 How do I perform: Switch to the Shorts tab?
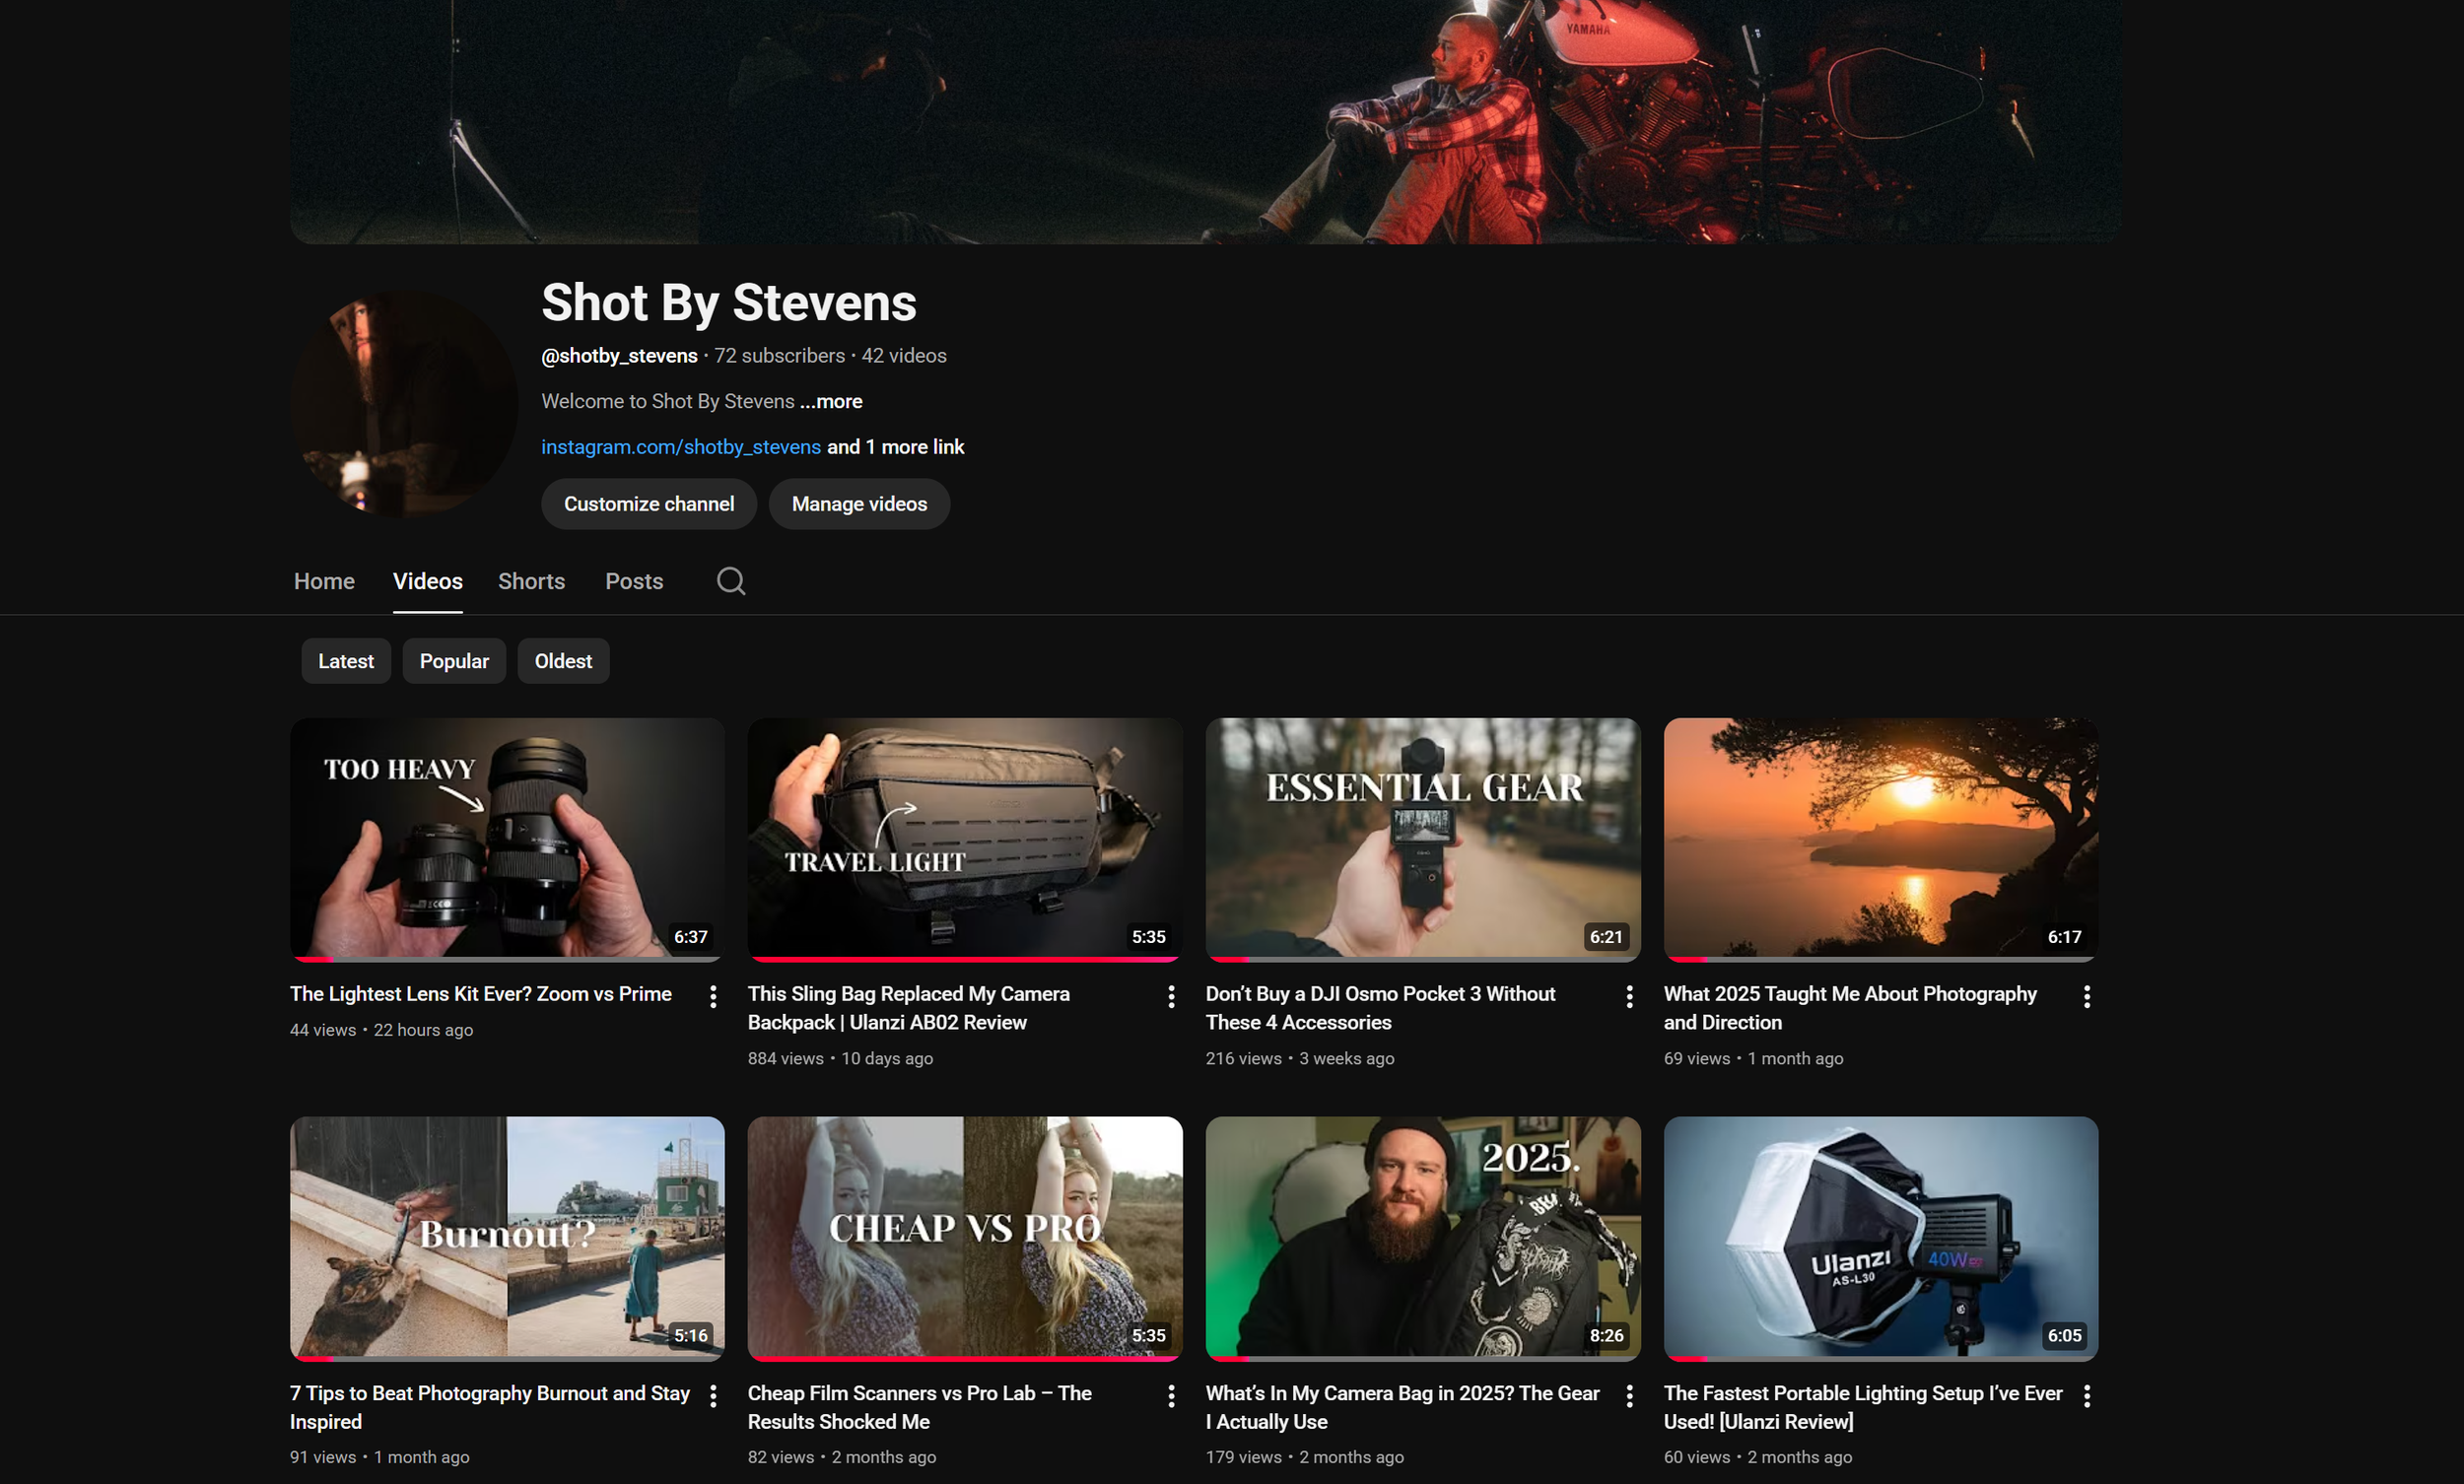pyautogui.click(x=531, y=581)
